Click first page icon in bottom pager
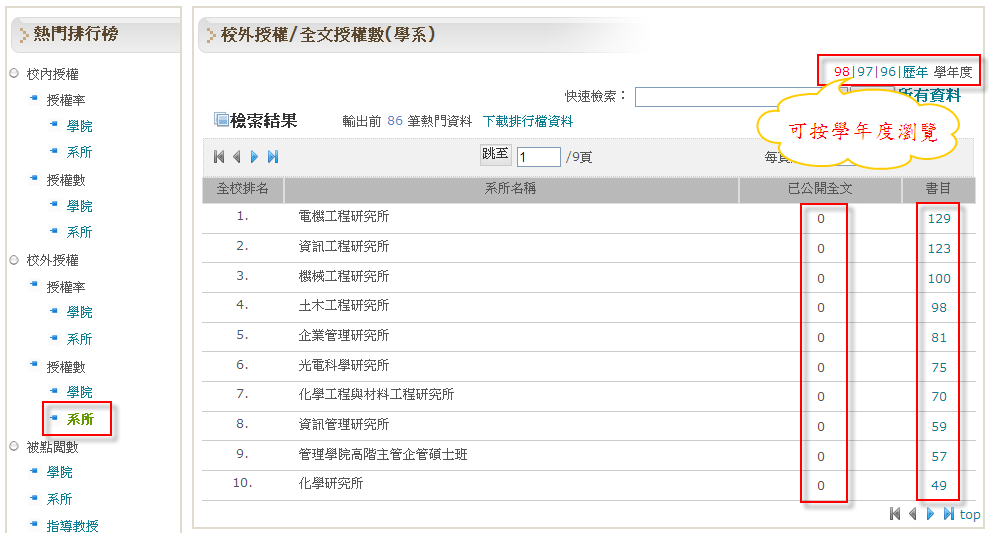 pyautogui.click(x=895, y=514)
